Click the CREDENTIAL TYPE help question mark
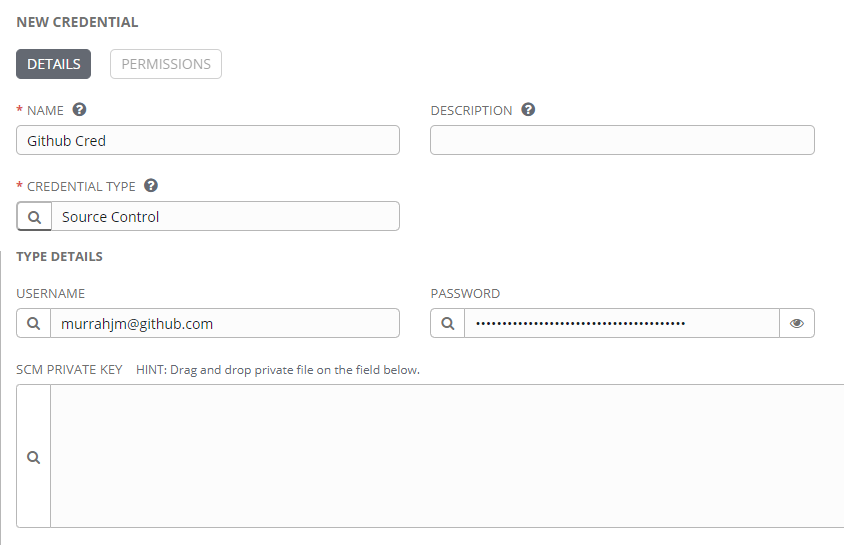This screenshot has width=844, height=545. coord(151,186)
